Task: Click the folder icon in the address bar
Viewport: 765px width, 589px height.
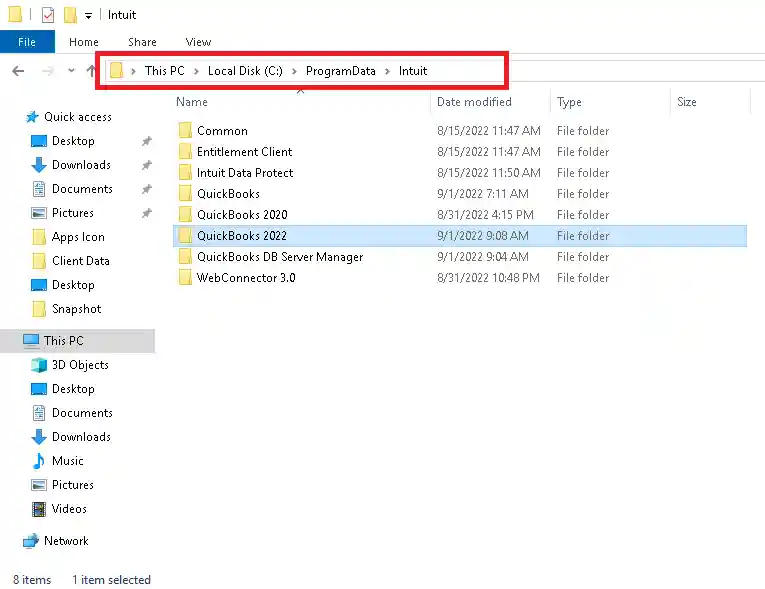Action: click(x=116, y=71)
